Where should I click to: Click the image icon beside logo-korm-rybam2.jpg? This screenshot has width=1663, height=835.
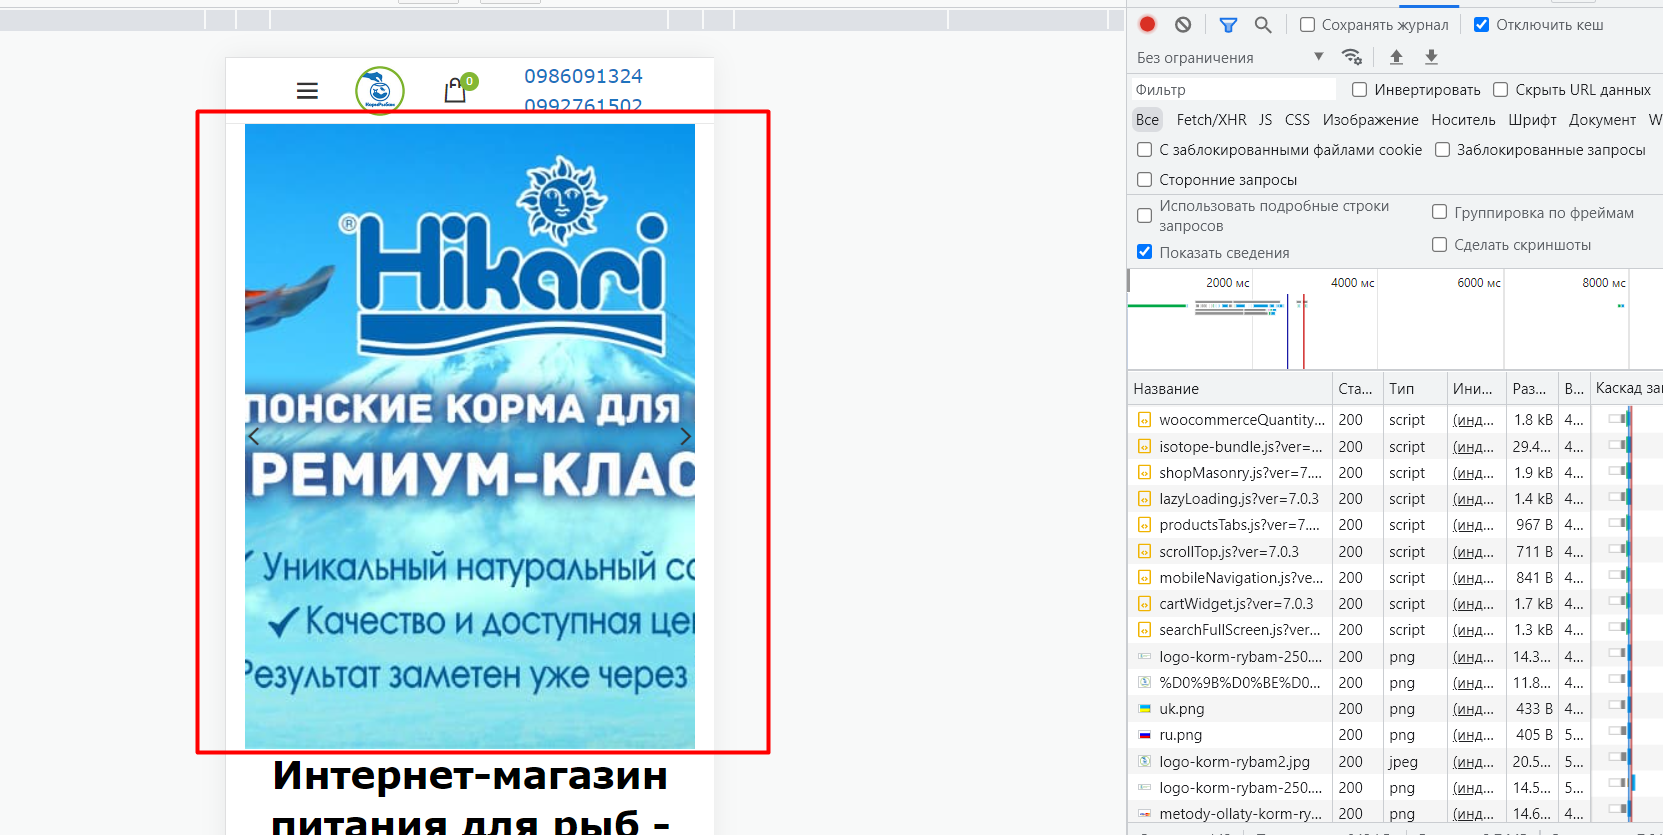pyautogui.click(x=1144, y=762)
